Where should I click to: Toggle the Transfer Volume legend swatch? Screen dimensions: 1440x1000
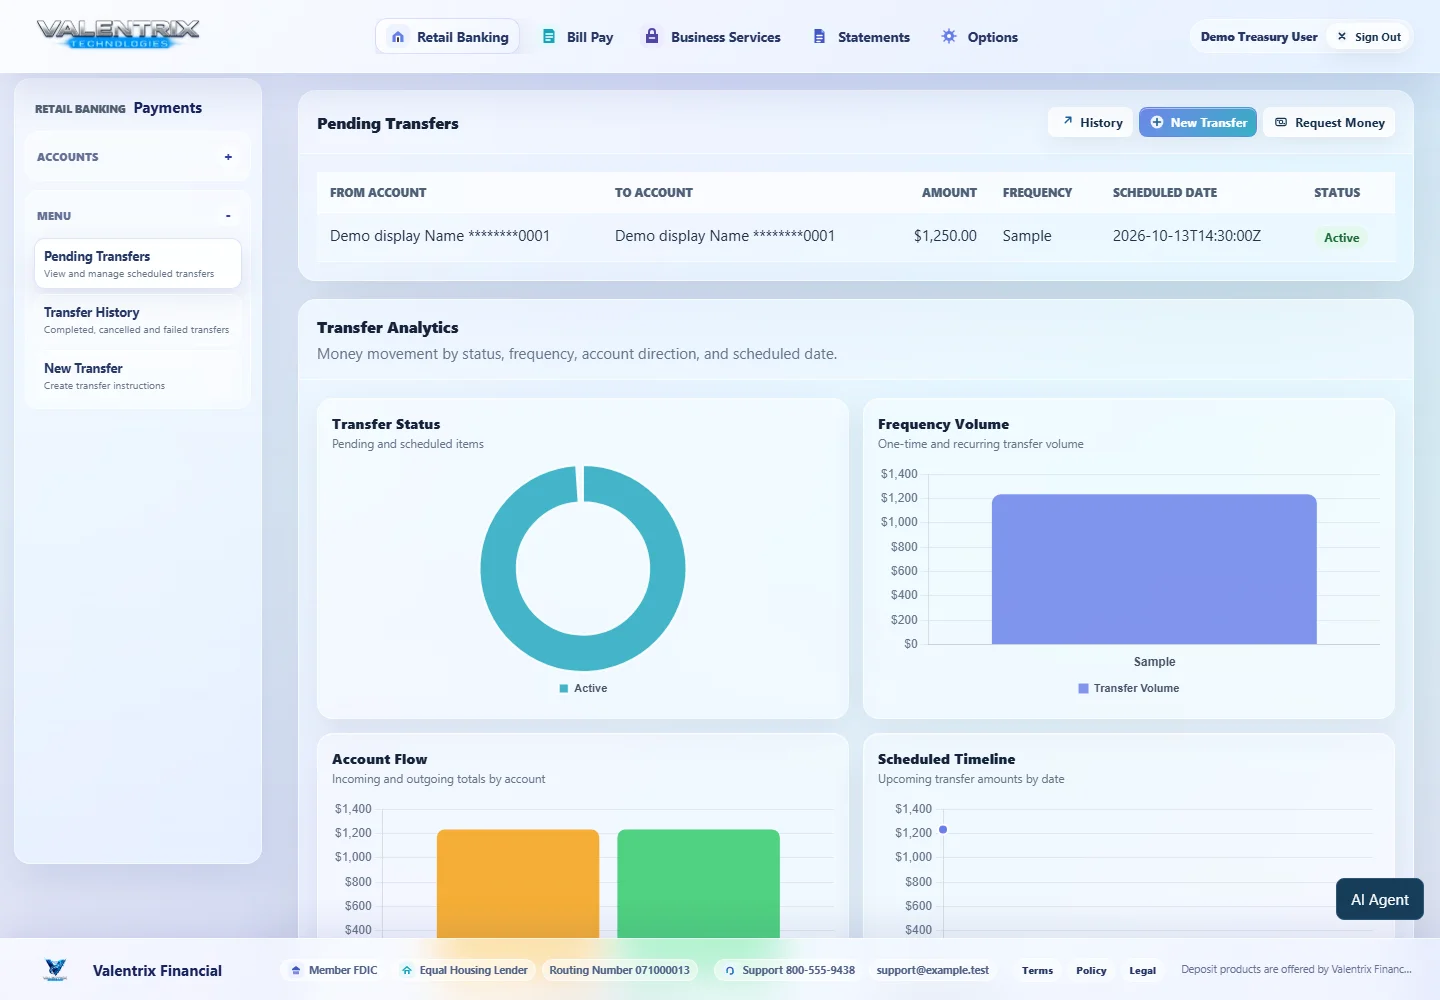[x=1083, y=688]
